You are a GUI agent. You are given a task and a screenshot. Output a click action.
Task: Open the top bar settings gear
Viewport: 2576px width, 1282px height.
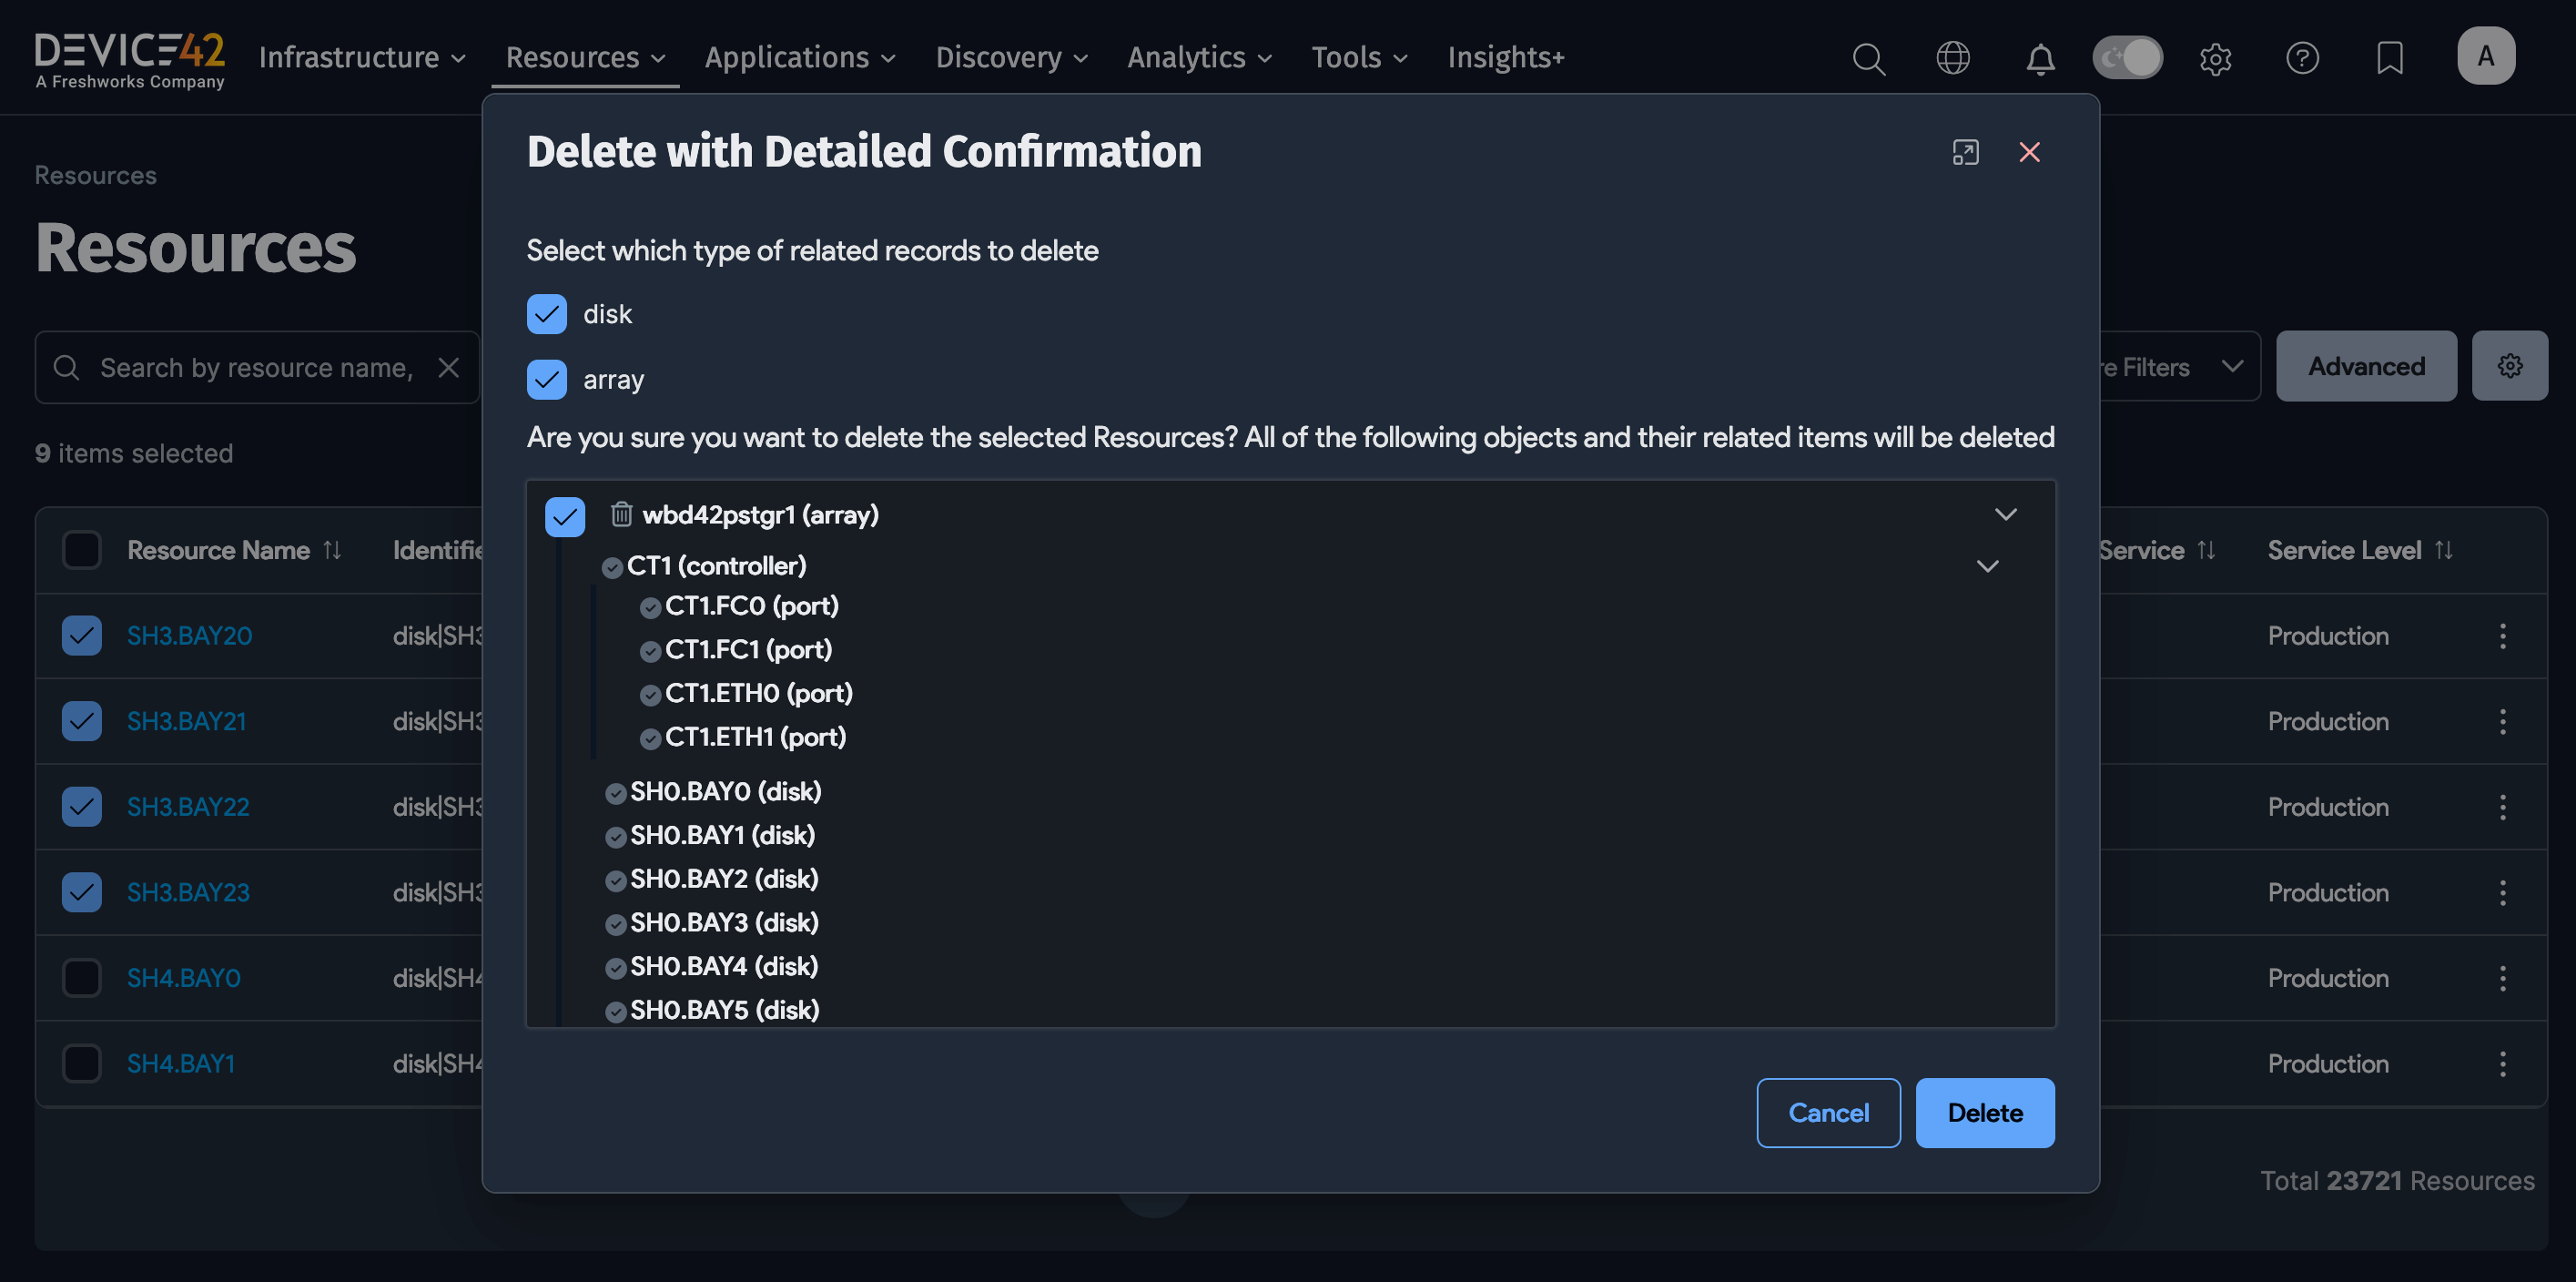click(2215, 58)
